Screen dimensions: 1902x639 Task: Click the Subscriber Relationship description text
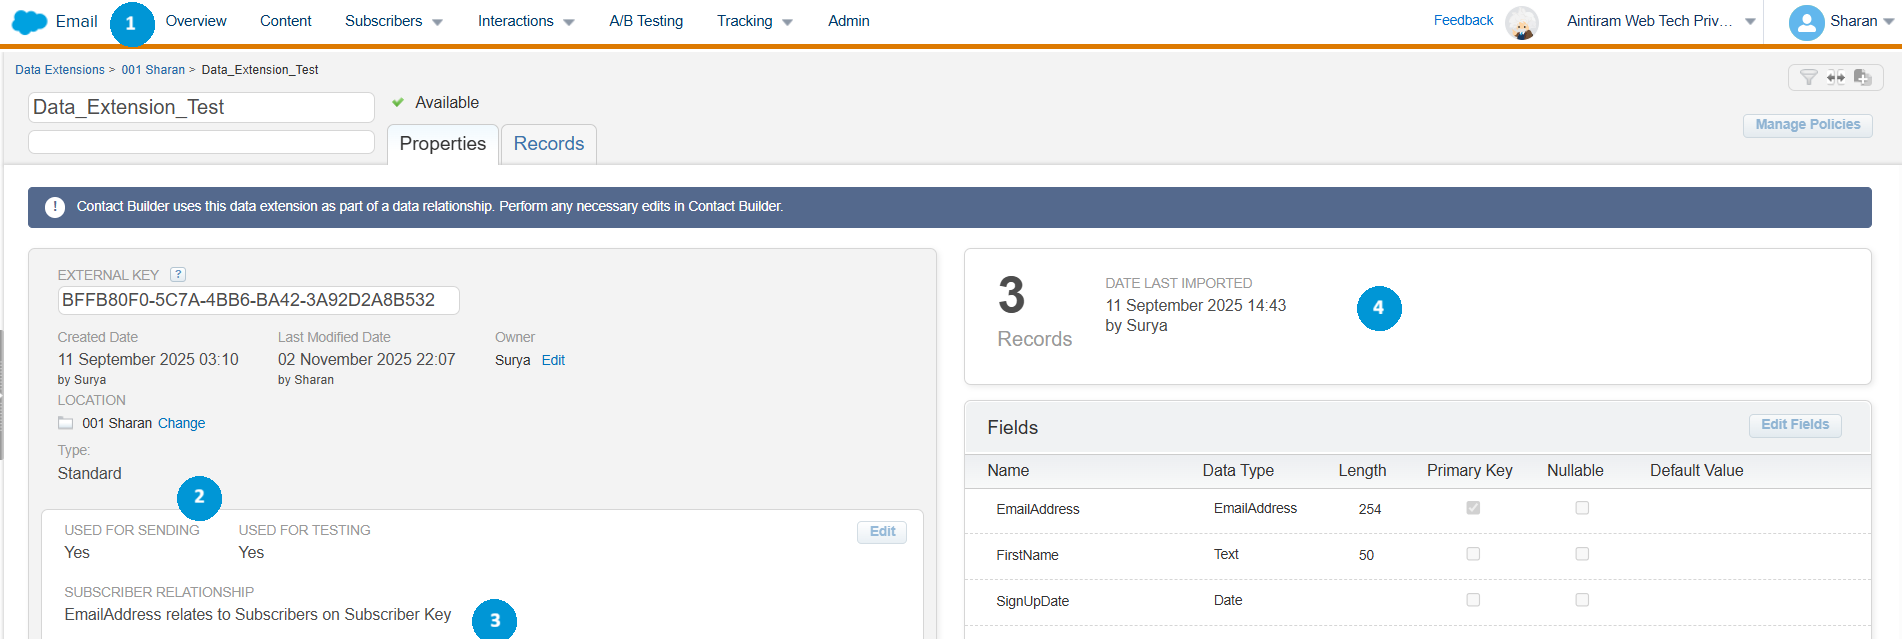(258, 615)
